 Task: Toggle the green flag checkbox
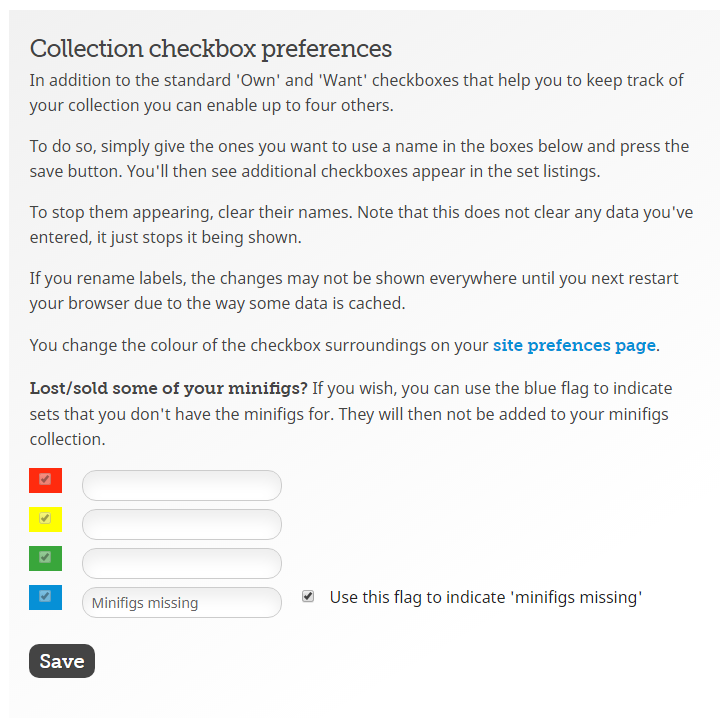[45, 557]
